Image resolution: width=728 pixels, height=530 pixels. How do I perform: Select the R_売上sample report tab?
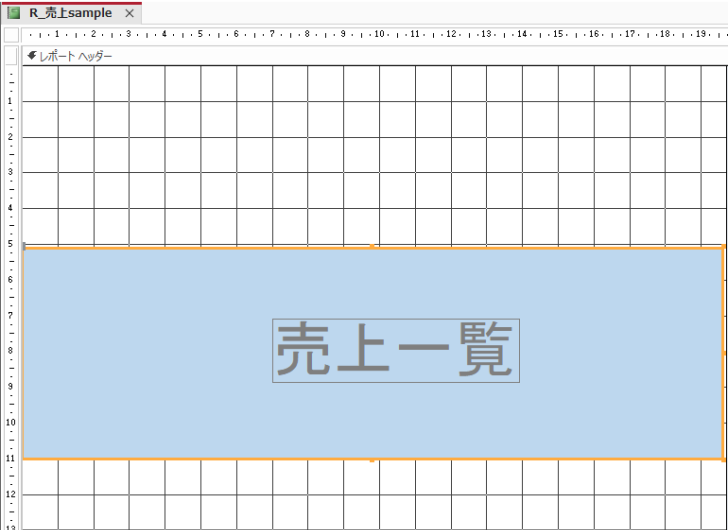71,13
